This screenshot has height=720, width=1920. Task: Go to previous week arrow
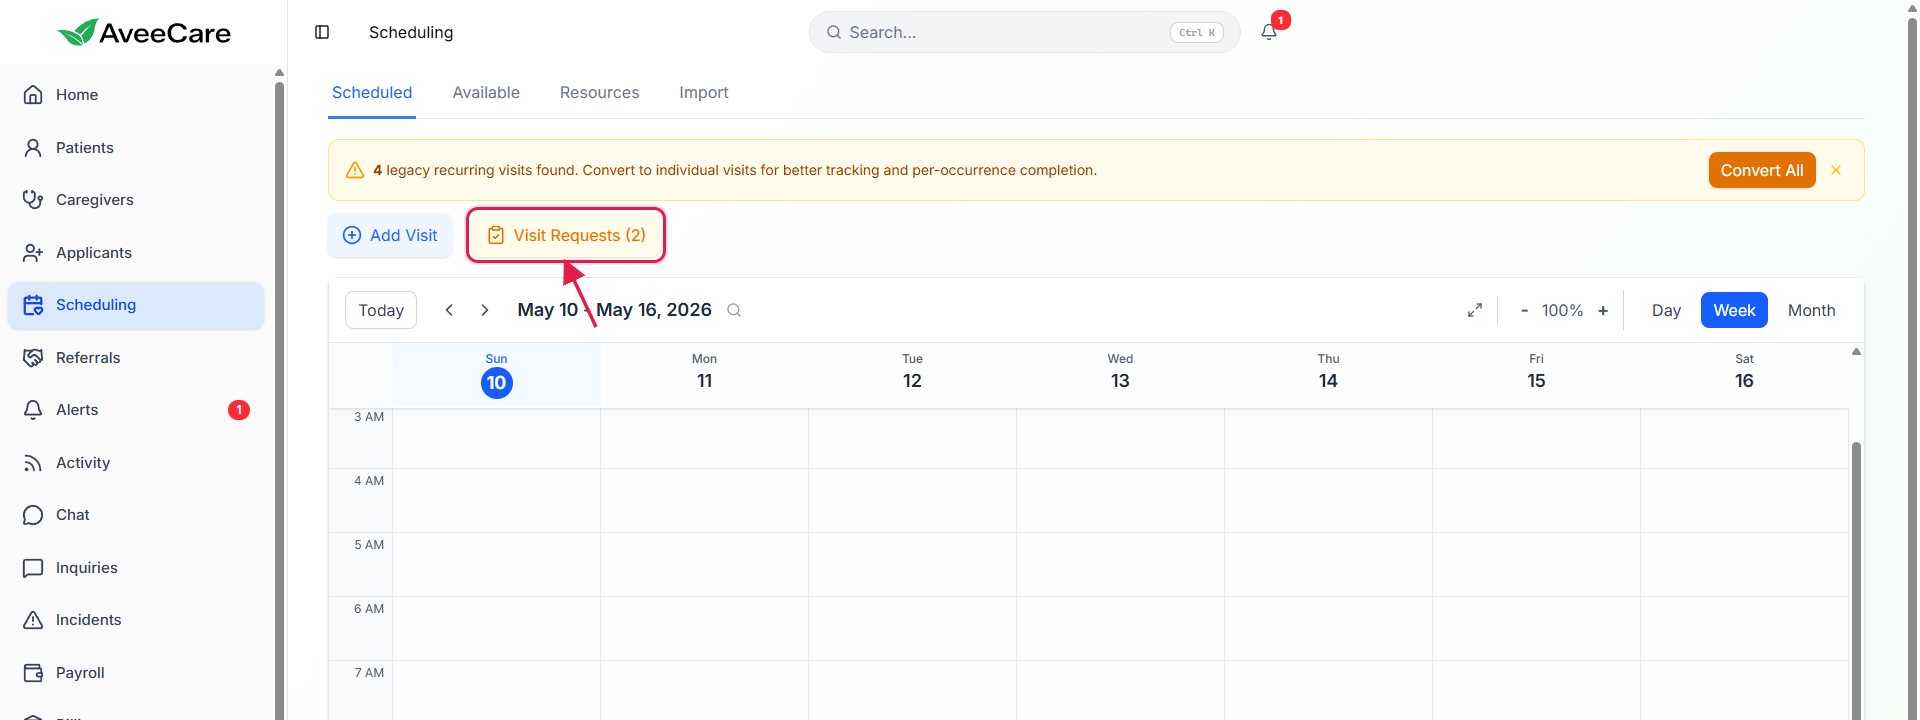coord(449,310)
